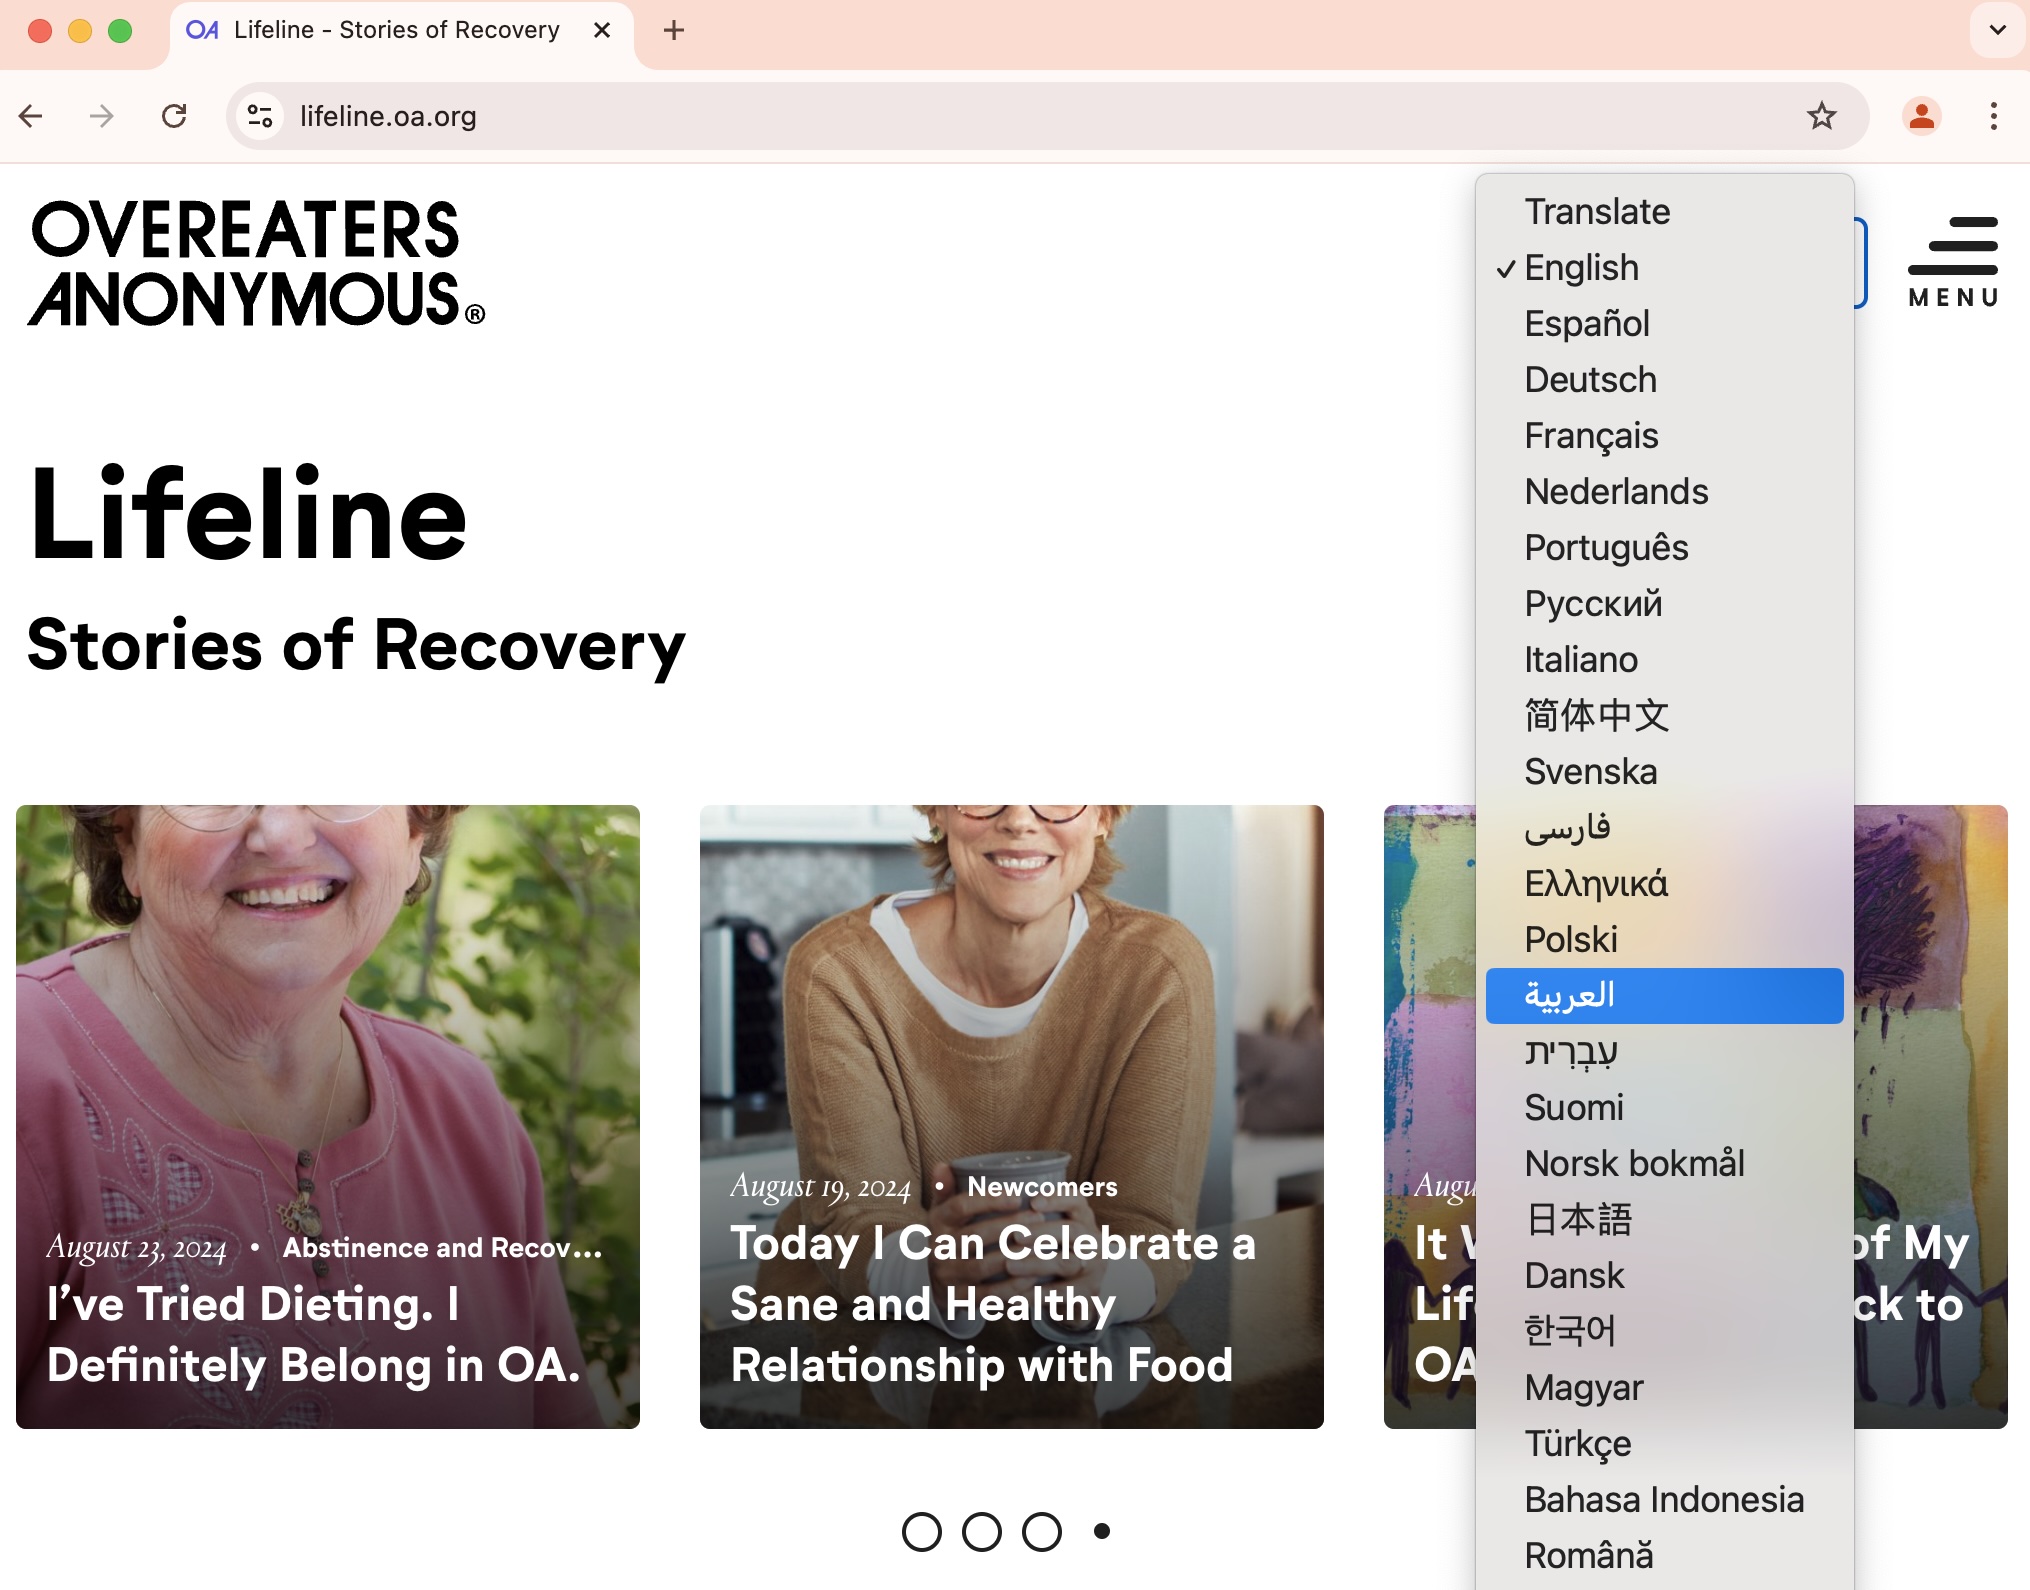The height and width of the screenshot is (1590, 2030).
Task: Open site permissions via the address bar icon
Action: coord(259,116)
